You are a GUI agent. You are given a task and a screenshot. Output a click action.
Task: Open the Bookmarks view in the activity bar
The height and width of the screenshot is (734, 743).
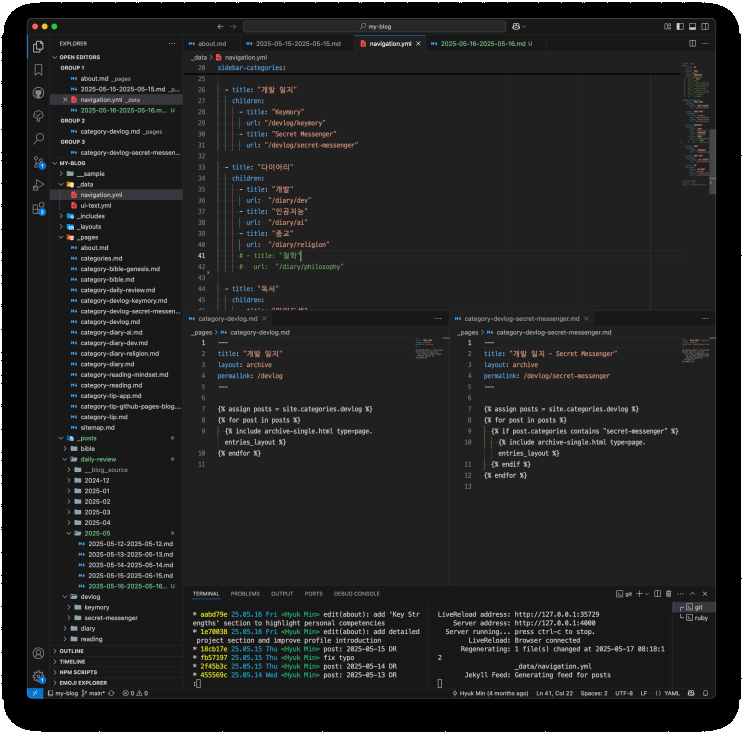[38, 70]
